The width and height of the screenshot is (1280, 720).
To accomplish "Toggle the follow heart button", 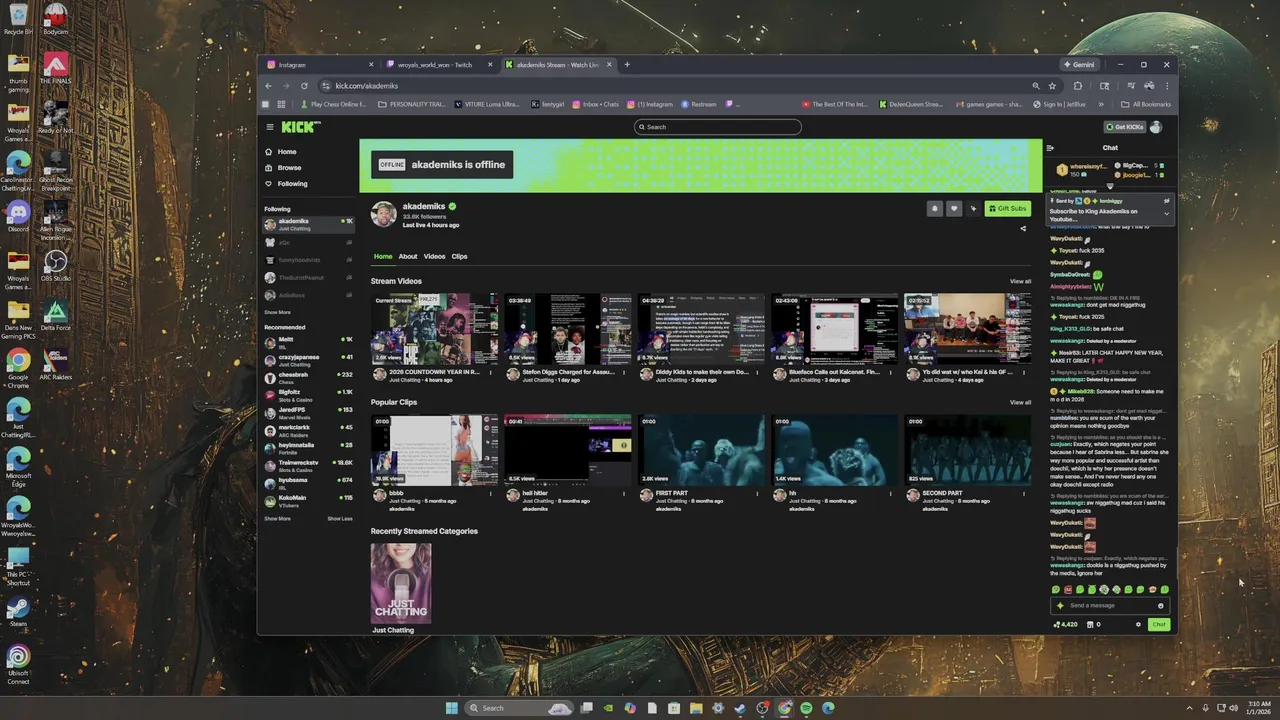I will click(x=954, y=209).
